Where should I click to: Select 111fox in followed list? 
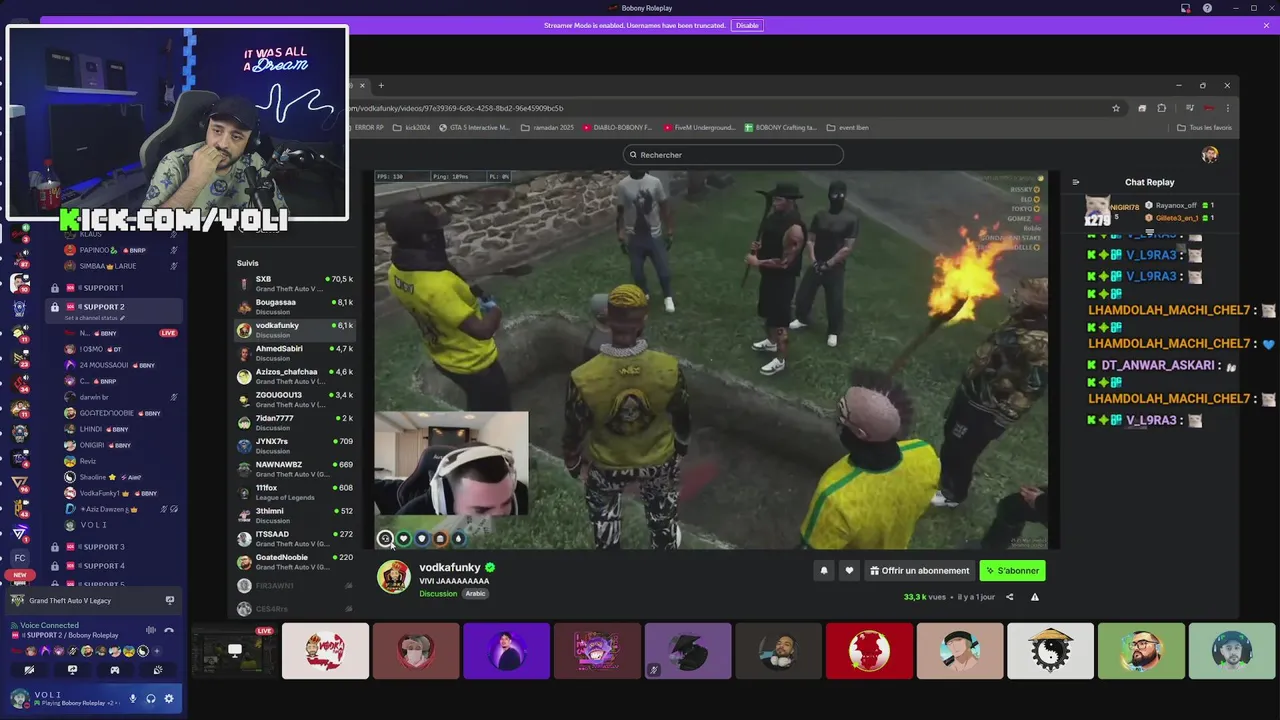293,492
